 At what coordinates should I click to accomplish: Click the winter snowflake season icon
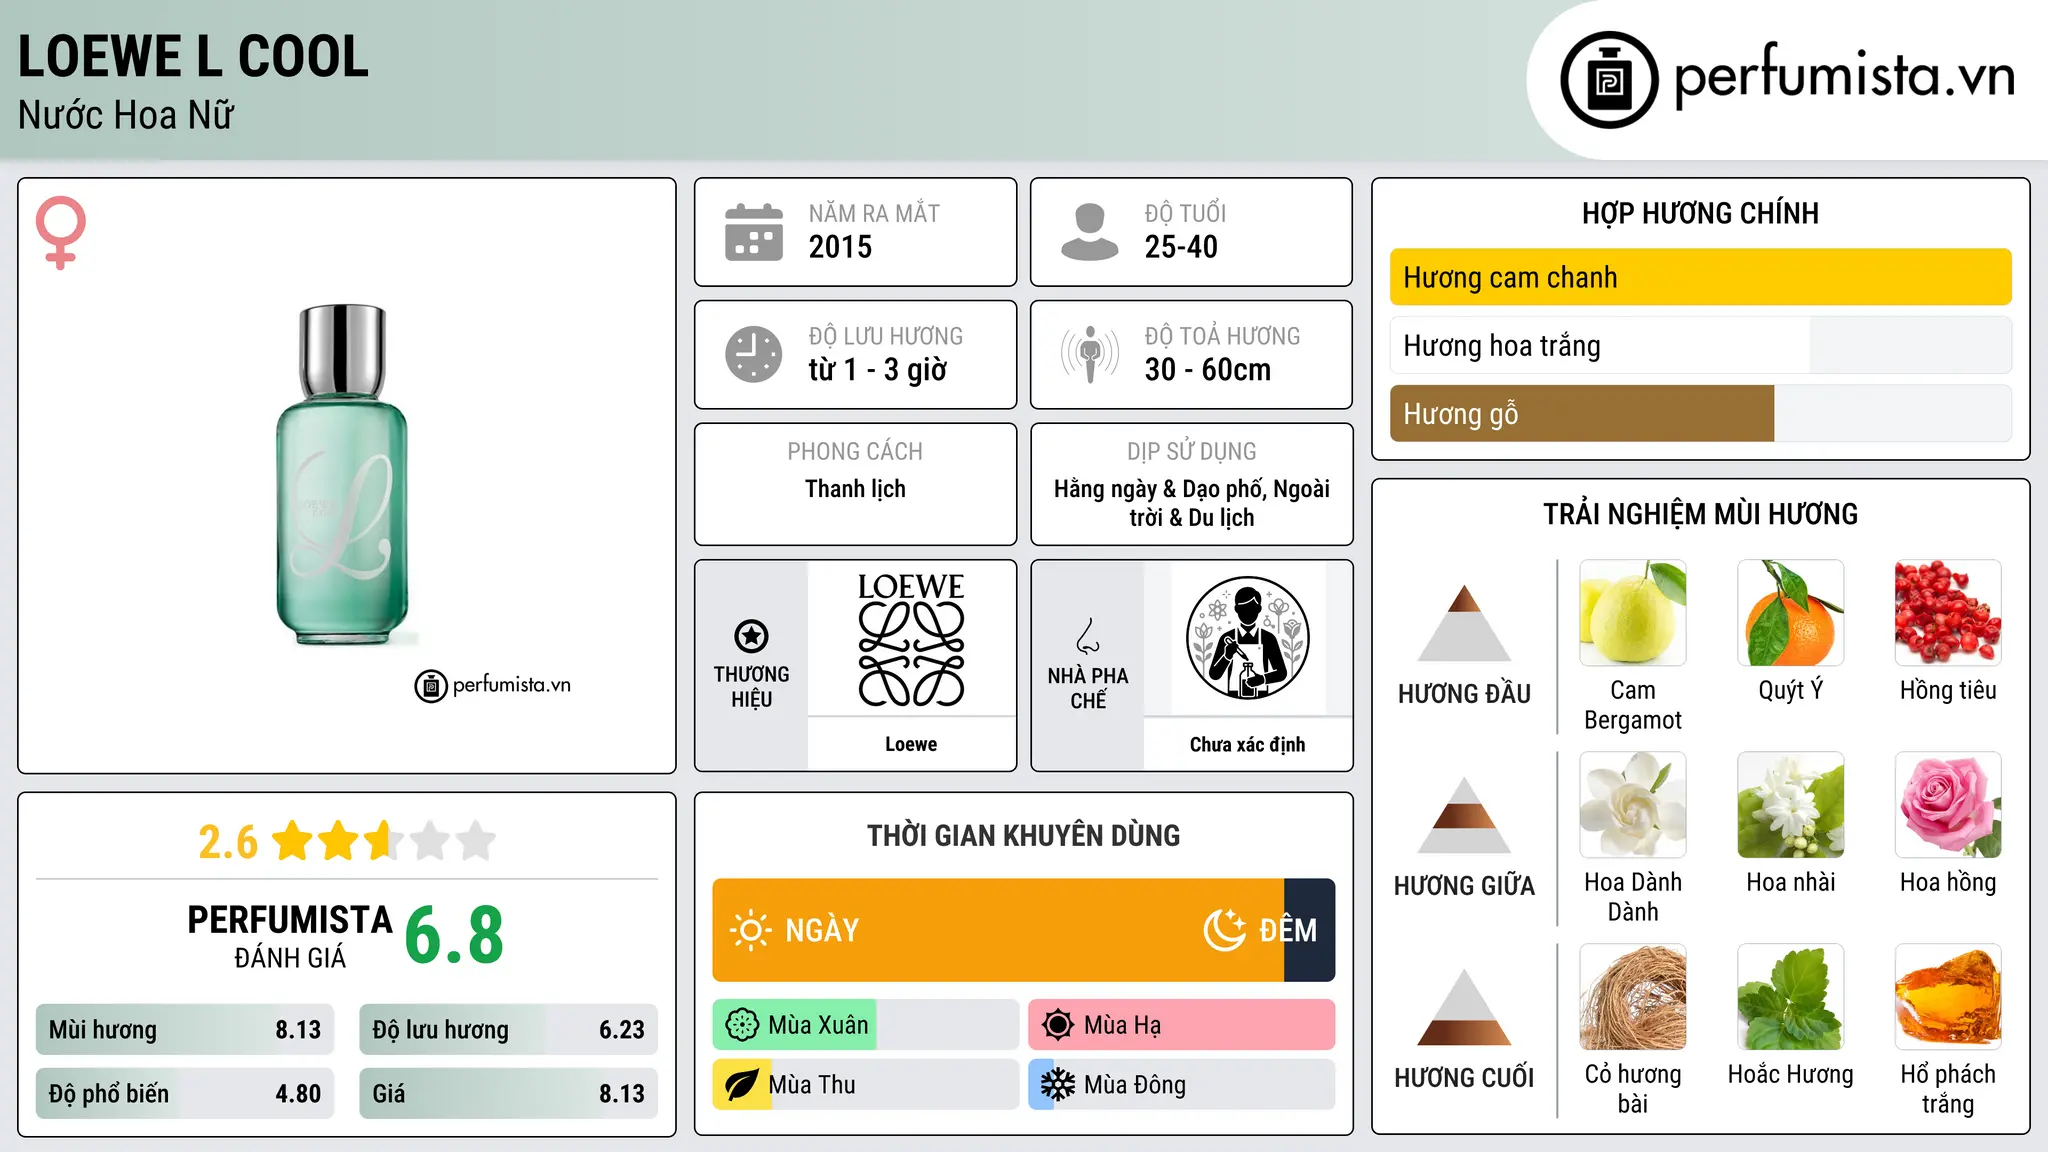click(x=1058, y=1085)
